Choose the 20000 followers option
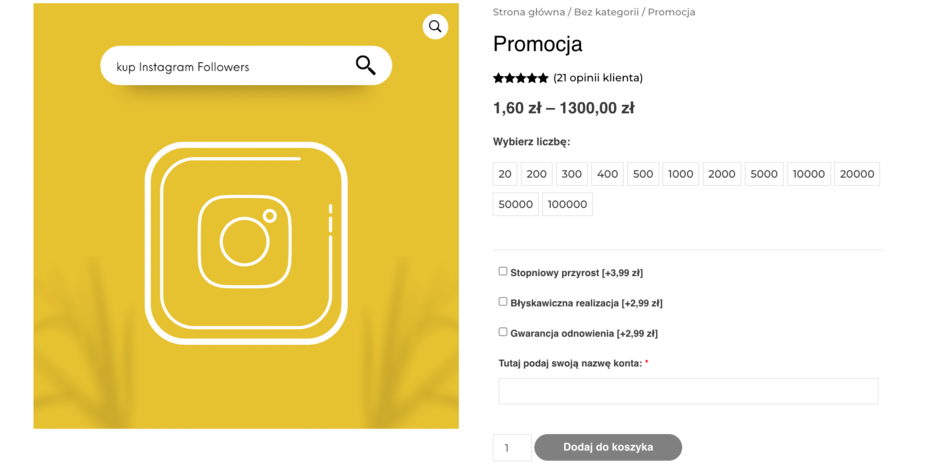 coord(857,174)
